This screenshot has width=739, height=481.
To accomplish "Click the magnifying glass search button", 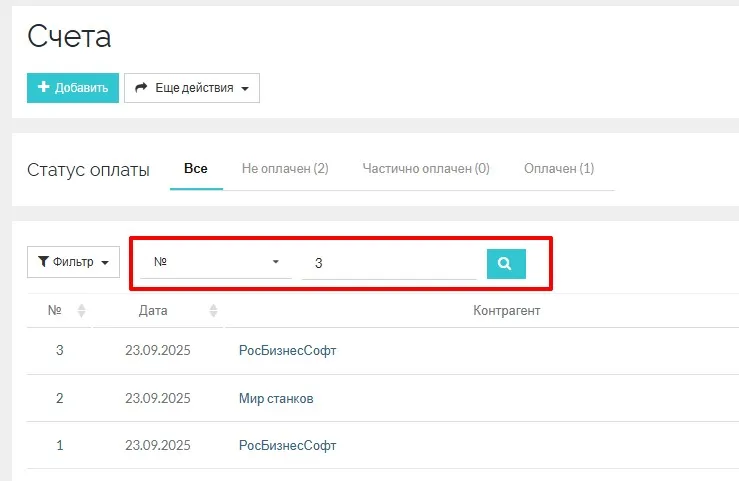I will 505,264.
